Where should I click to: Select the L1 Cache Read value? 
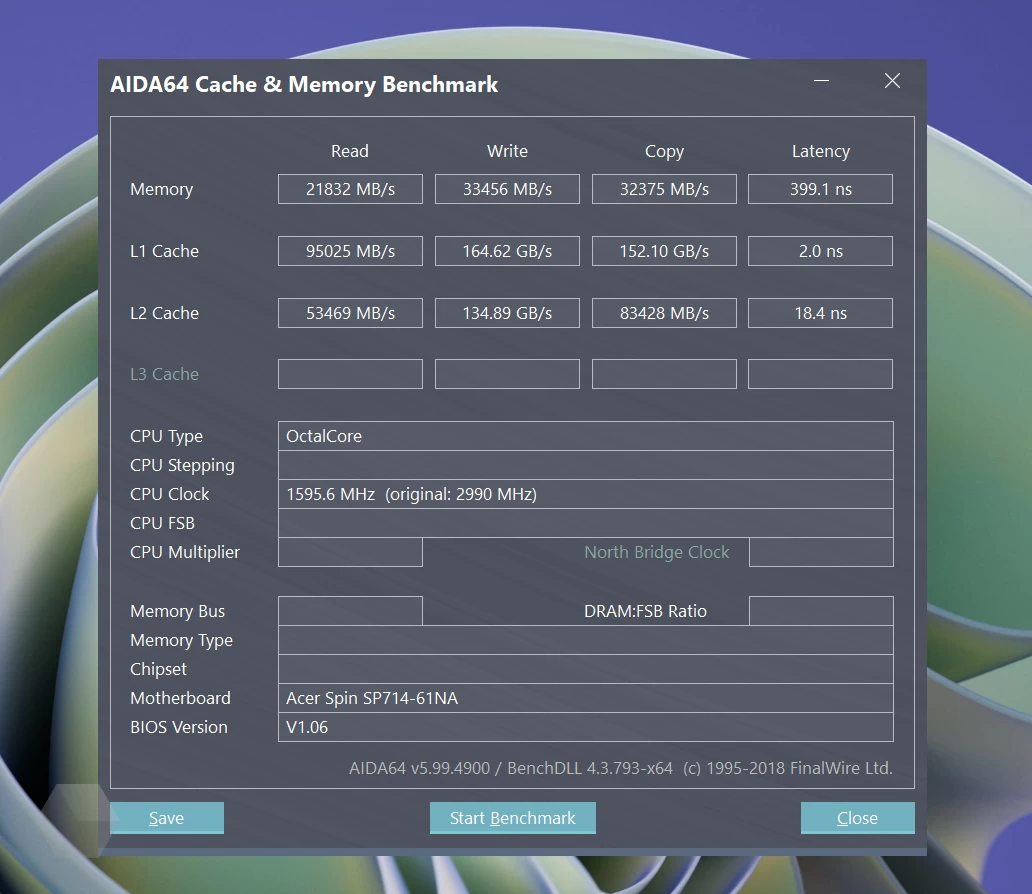[x=350, y=251]
